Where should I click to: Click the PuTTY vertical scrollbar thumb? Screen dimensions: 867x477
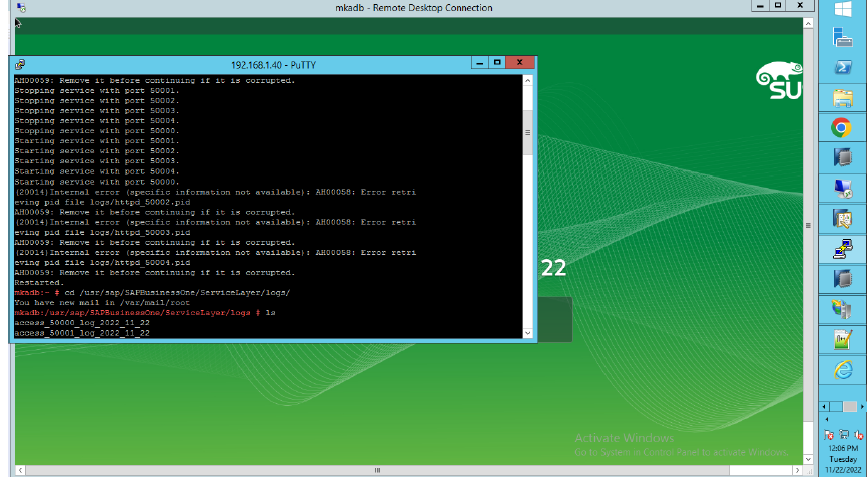point(529,131)
